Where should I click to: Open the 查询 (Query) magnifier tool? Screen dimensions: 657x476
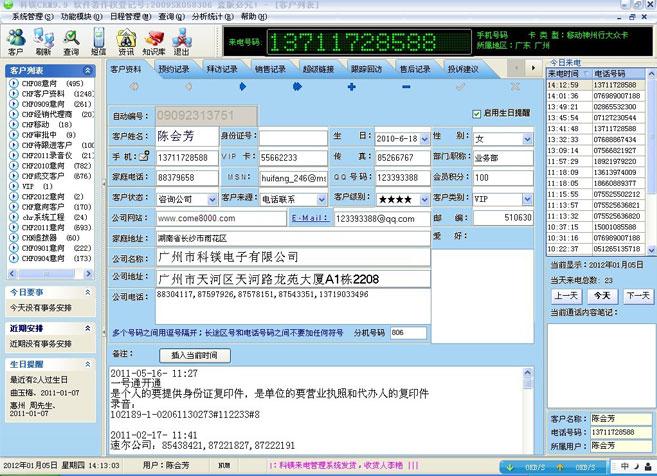[x=71, y=40]
